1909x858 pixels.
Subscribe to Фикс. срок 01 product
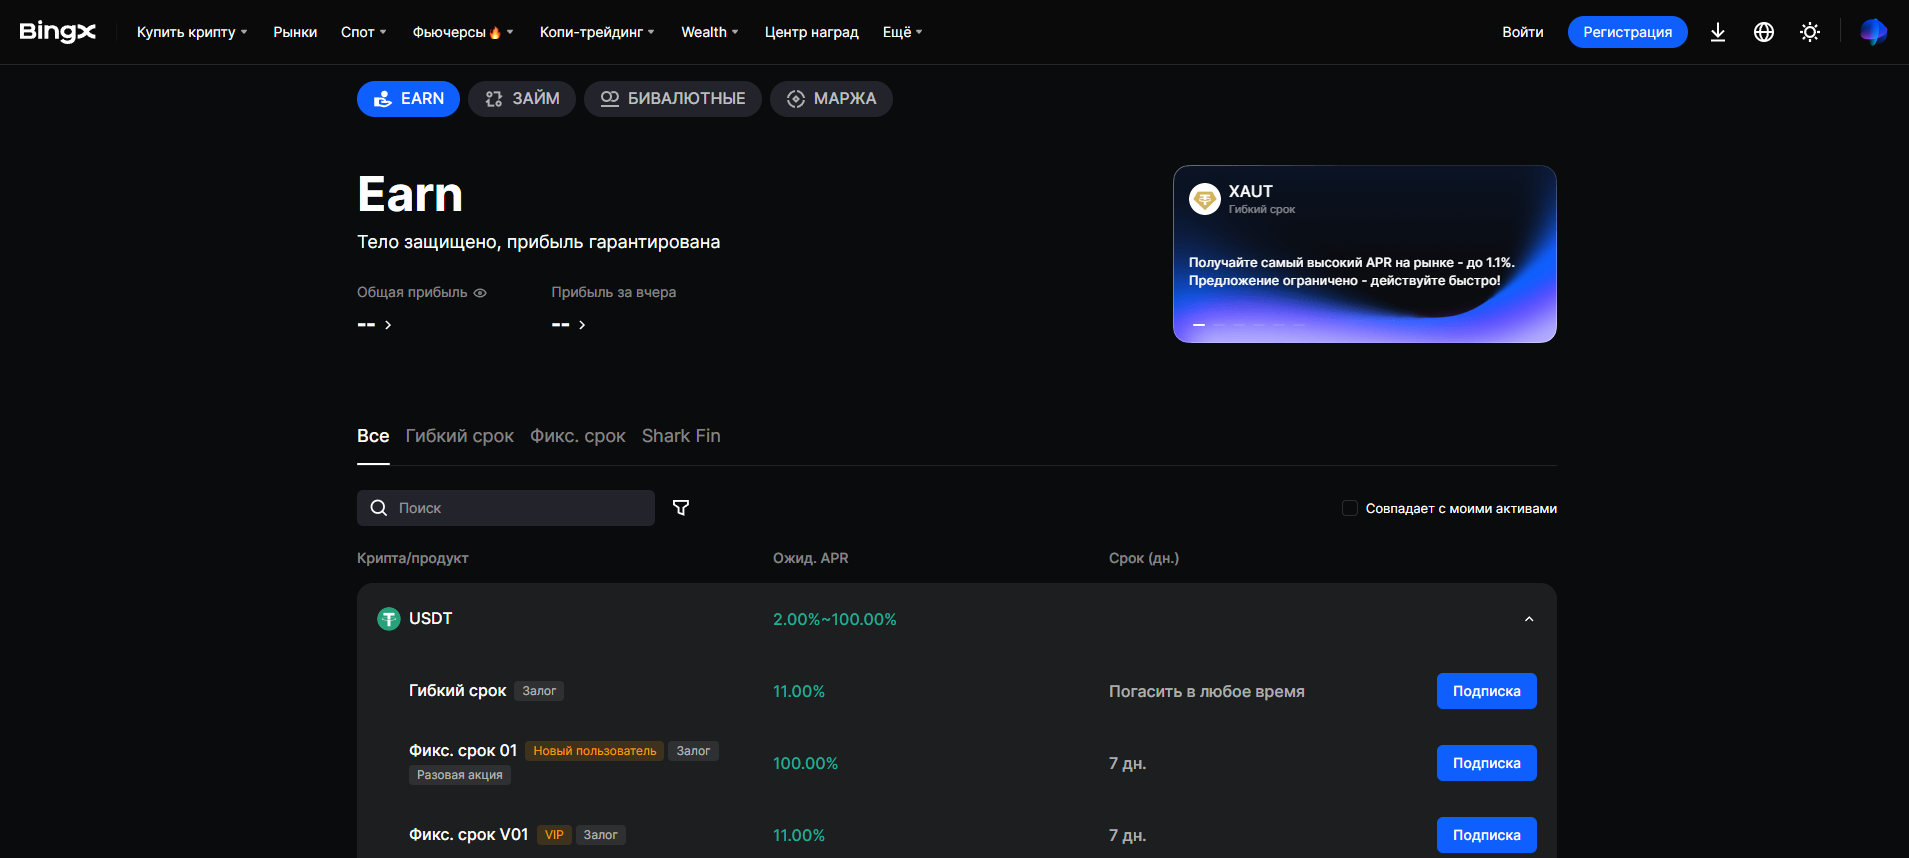pos(1487,763)
